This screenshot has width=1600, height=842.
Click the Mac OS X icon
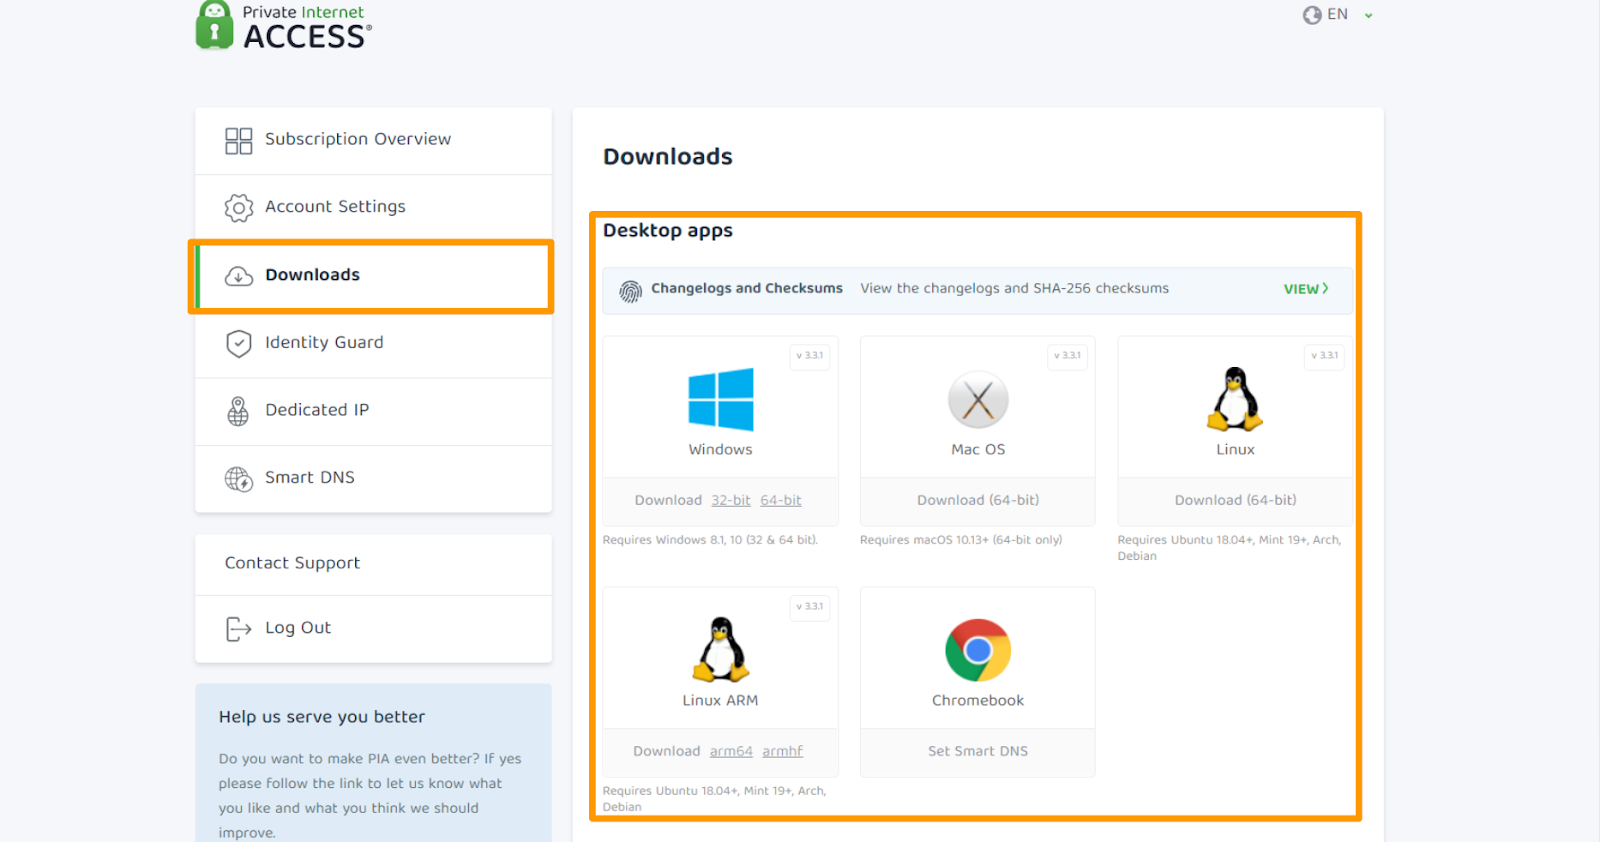click(978, 400)
